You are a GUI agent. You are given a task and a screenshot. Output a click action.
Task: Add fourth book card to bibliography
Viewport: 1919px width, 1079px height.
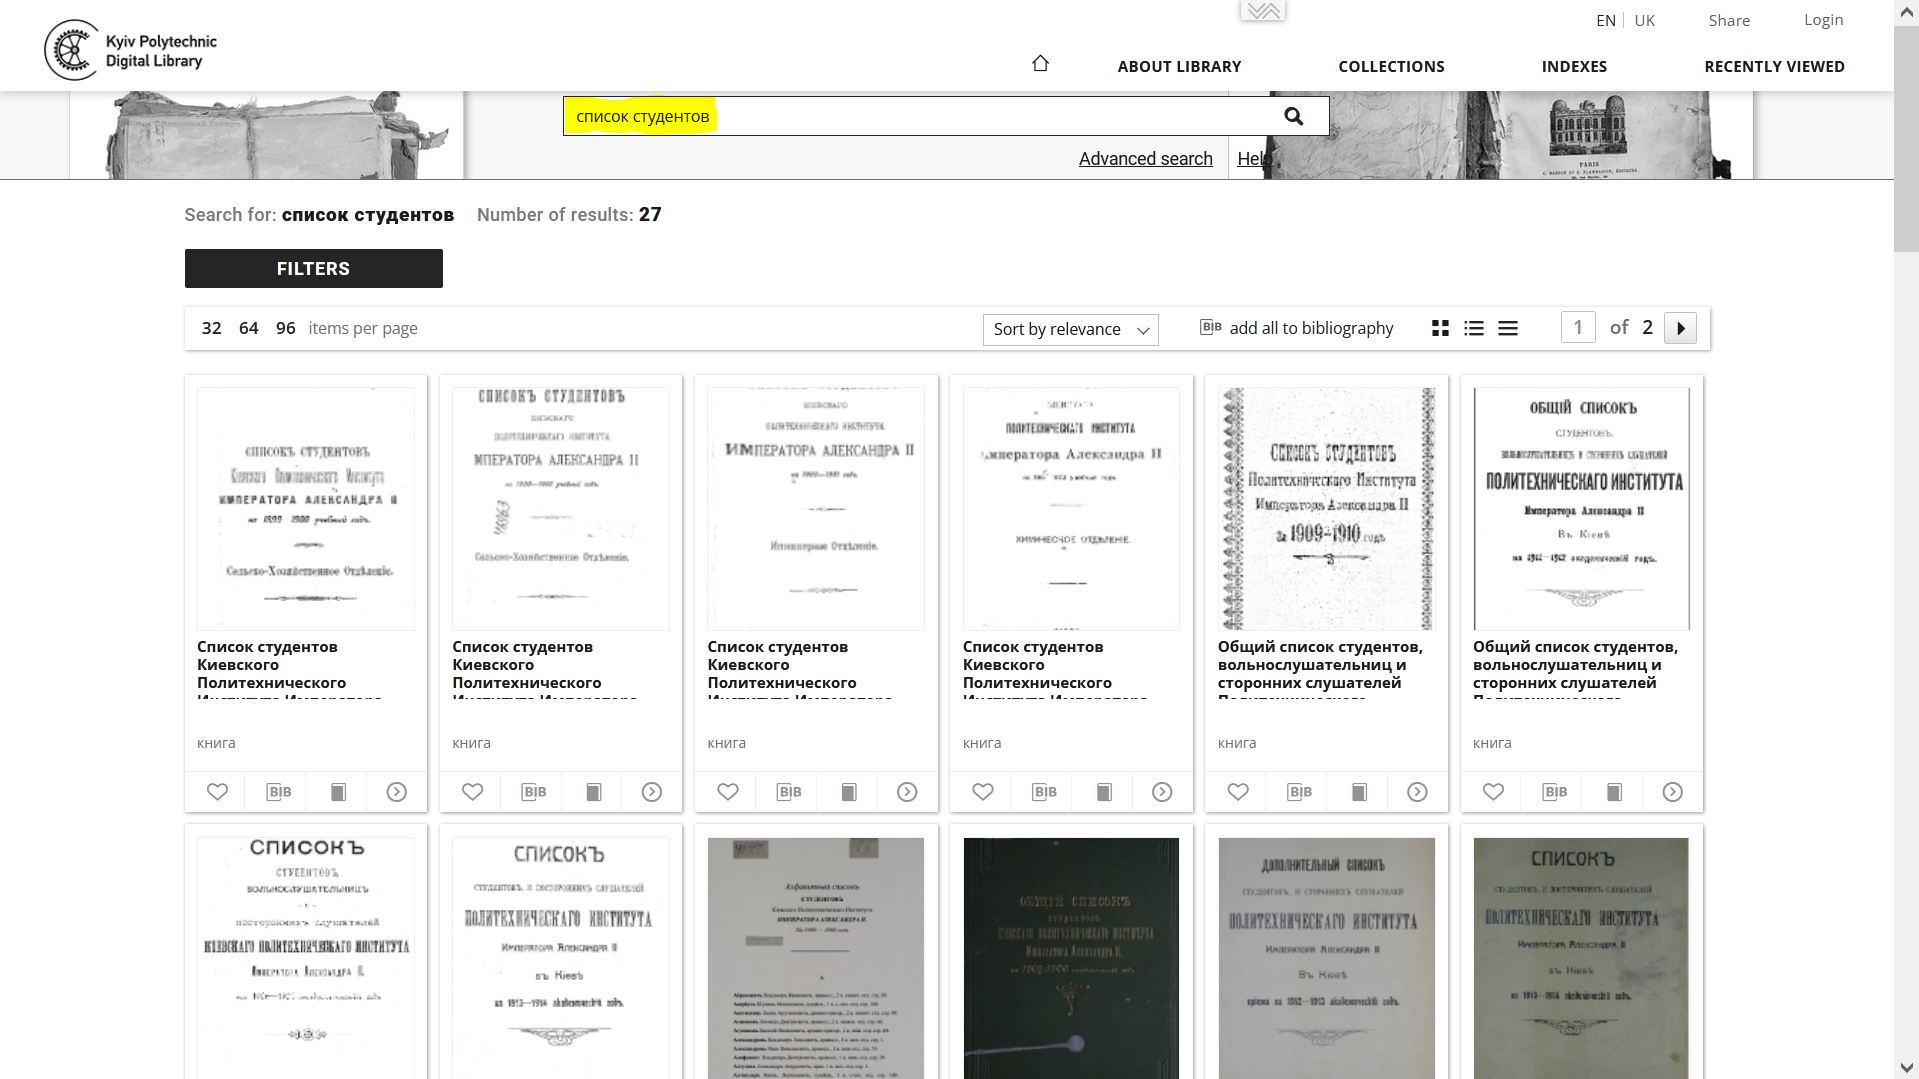click(1045, 792)
